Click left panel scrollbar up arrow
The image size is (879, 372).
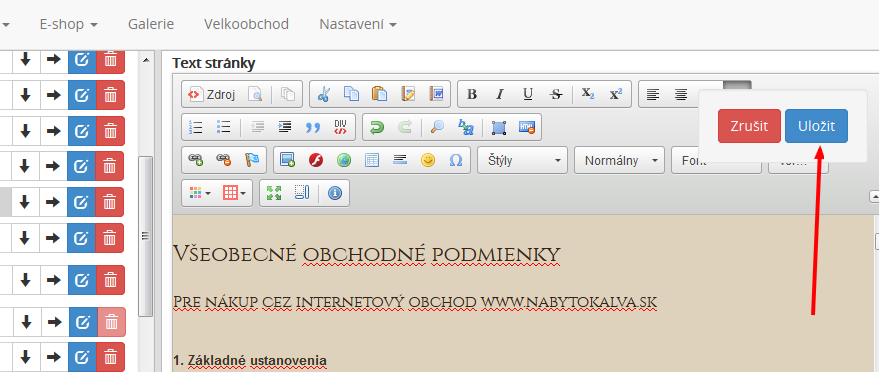146,59
